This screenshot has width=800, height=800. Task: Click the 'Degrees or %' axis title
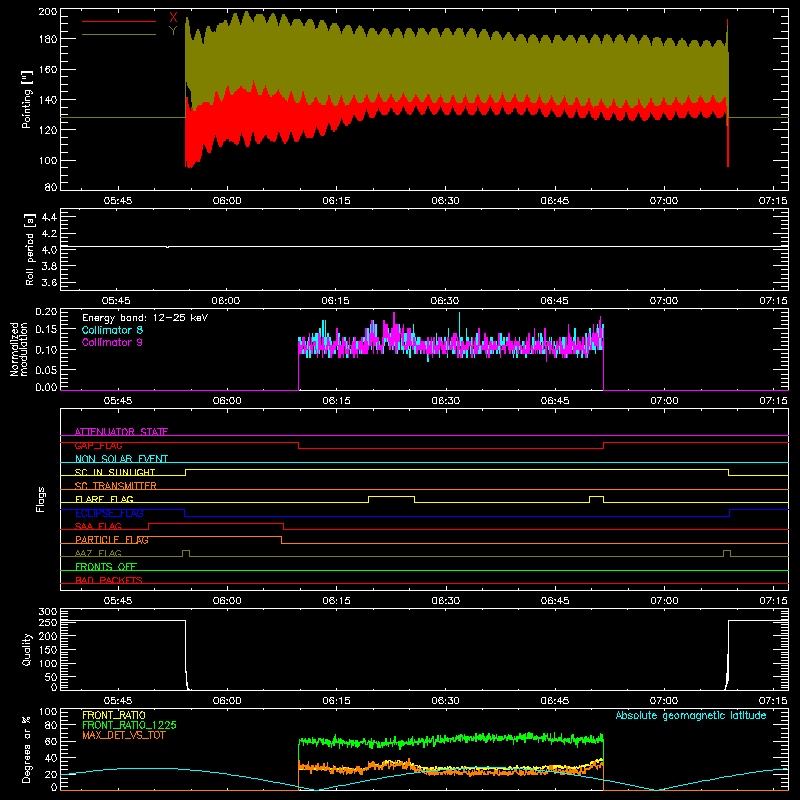click(27, 749)
